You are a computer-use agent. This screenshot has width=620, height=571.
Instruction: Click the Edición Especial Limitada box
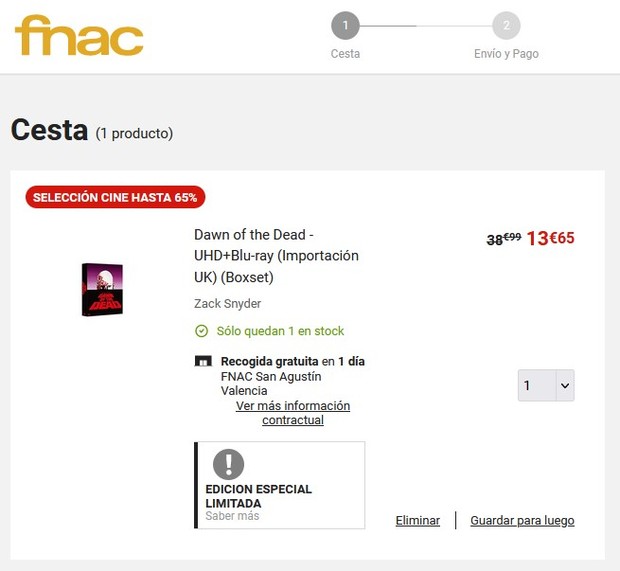(279, 485)
